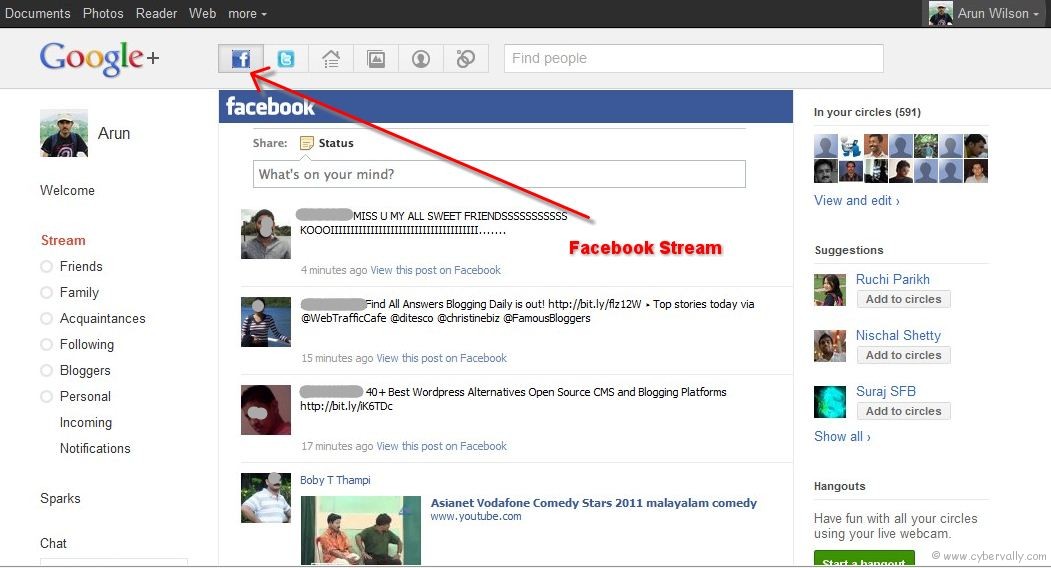This screenshot has height=568, width=1051.
Task: Open Boby T Thampi's profile picture
Action: 266,498
